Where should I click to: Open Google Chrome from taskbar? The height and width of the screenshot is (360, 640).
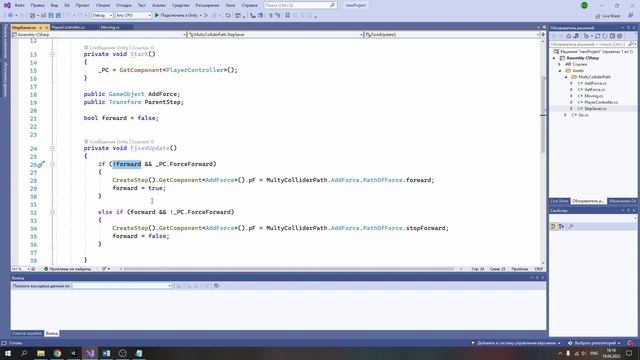coord(57,353)
